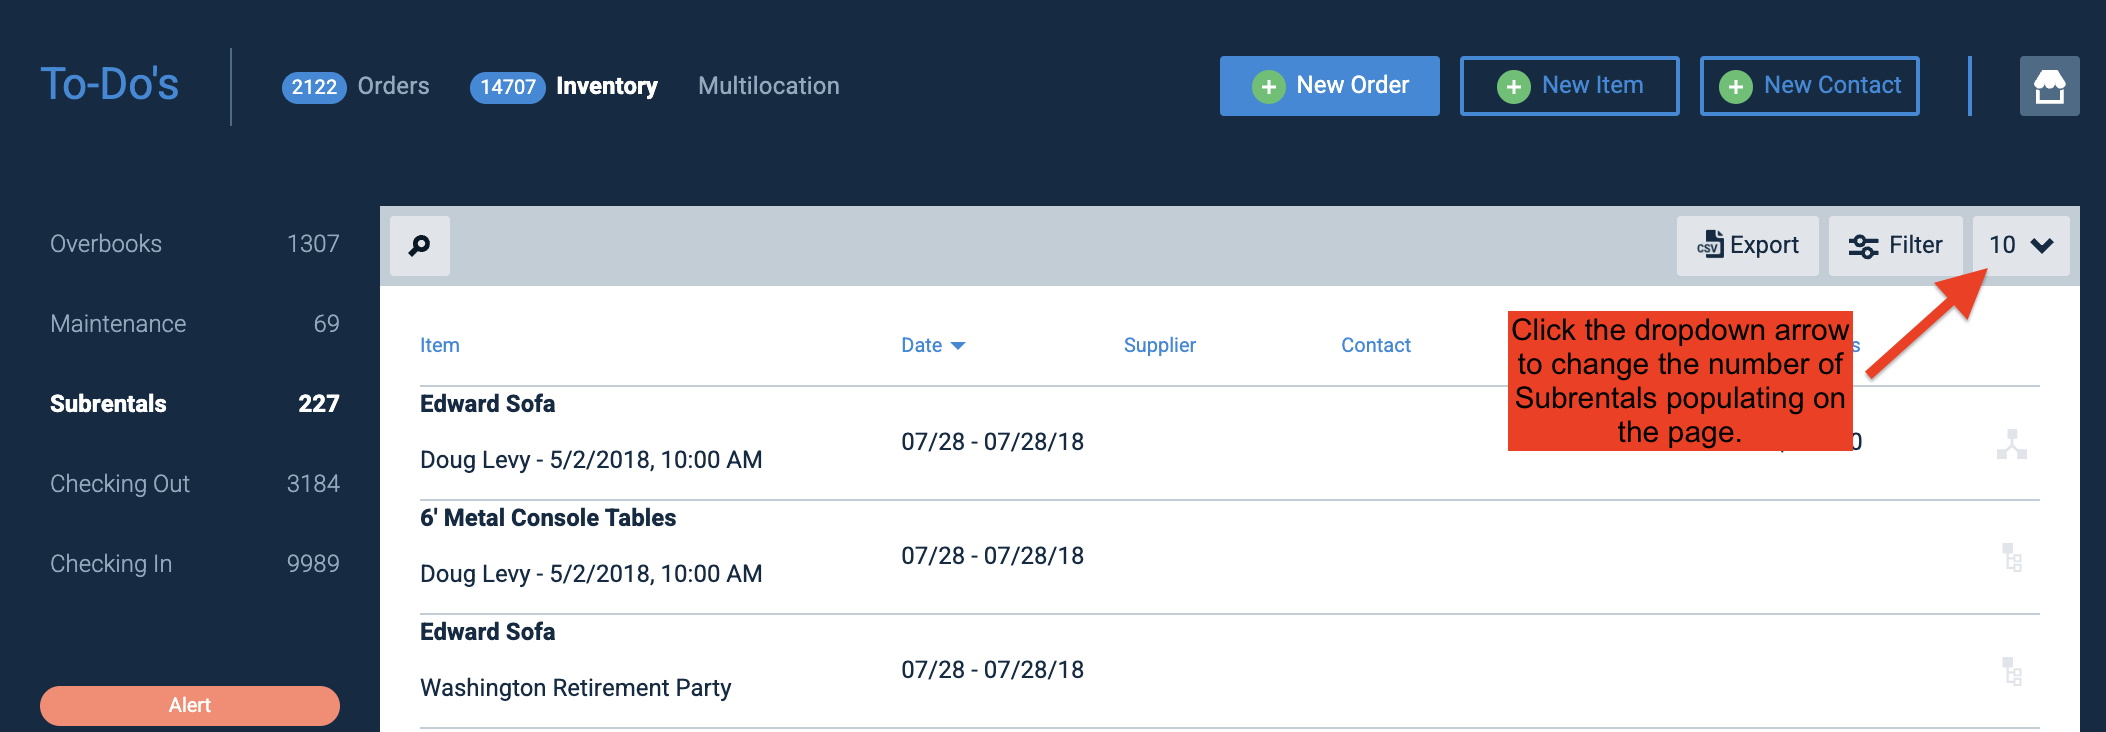Open the Checking Out list
2106x732 pixels.
coord(194,484)
